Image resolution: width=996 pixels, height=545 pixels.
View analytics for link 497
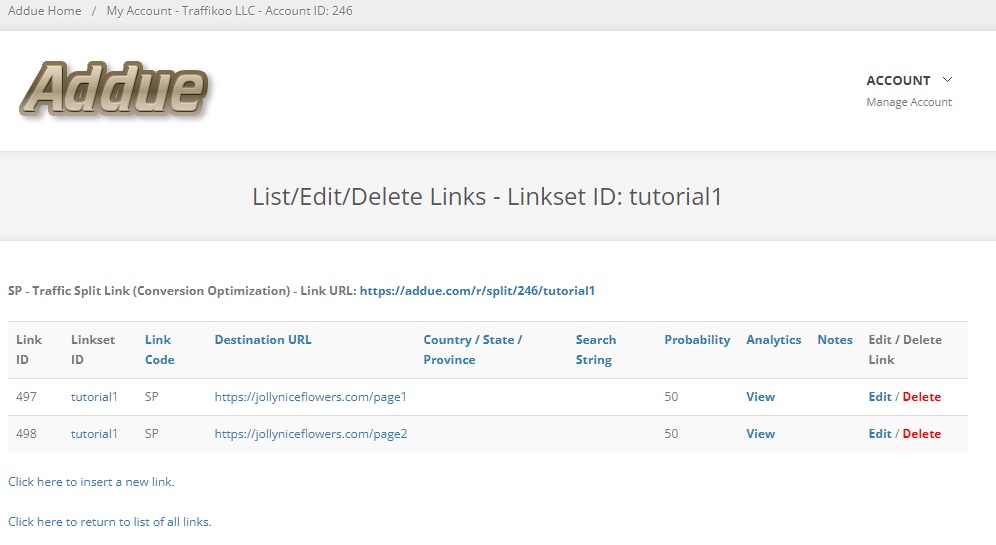pos(760,397)
